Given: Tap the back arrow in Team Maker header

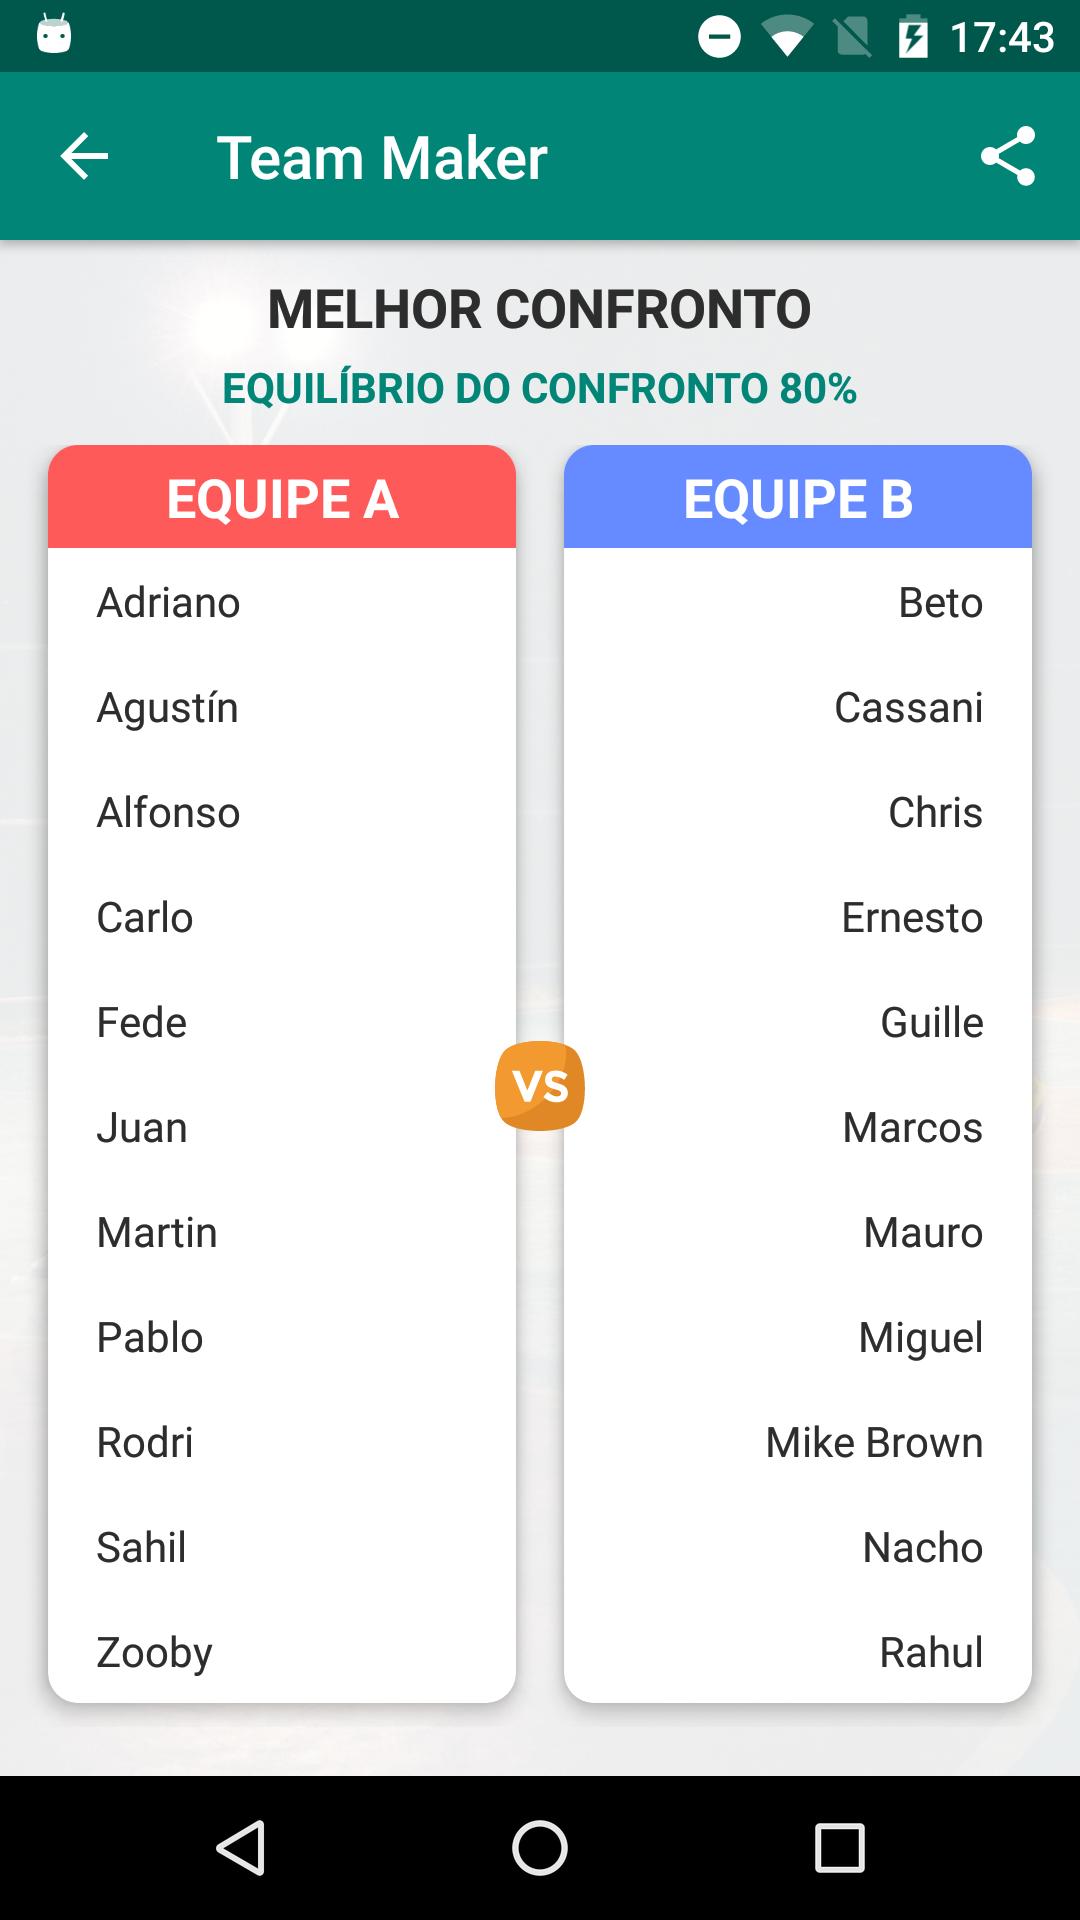Looking at the screenshot, I should coord(84,157).
